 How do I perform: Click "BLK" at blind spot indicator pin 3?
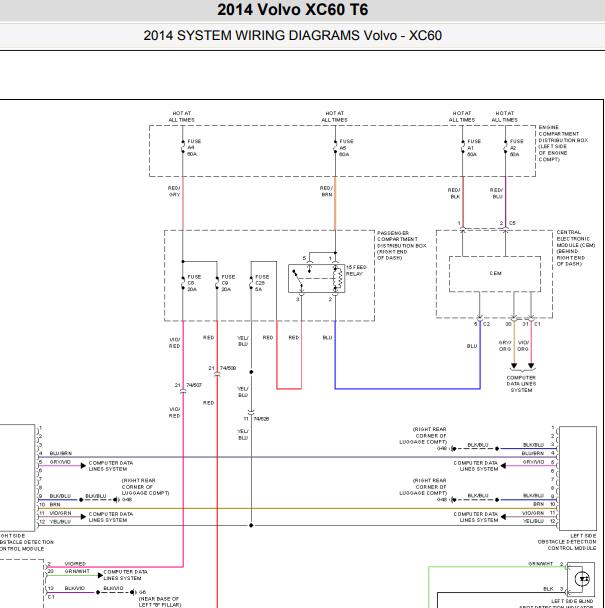548,589
